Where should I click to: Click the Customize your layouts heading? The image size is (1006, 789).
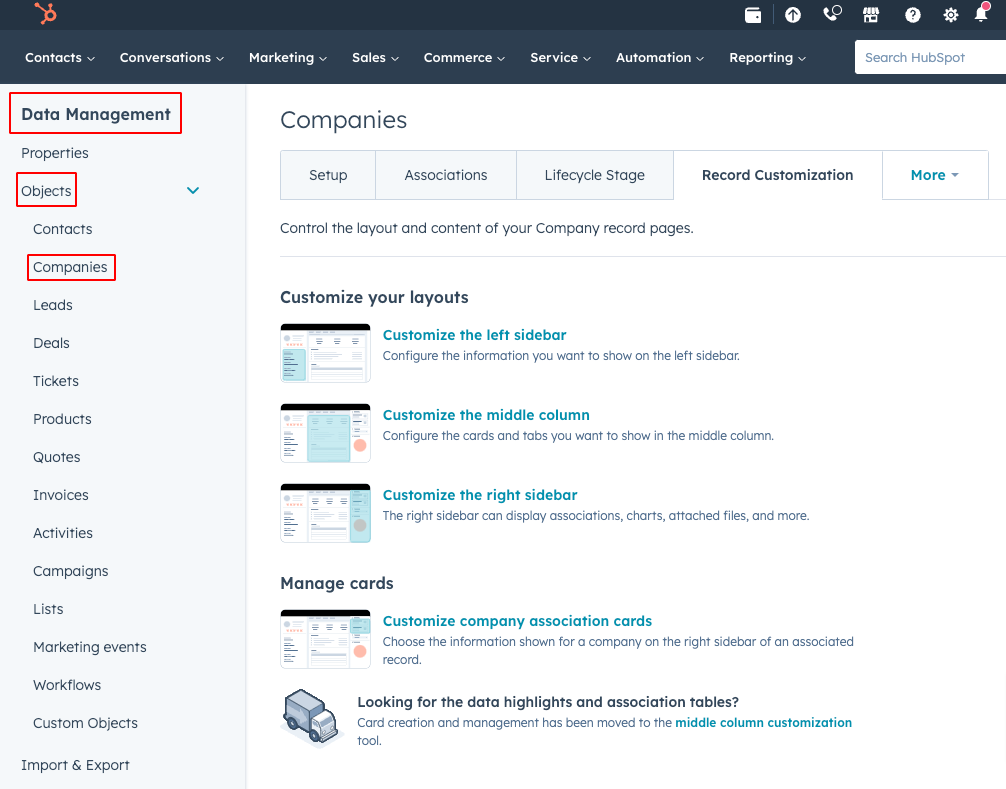[x=374, y=298]
